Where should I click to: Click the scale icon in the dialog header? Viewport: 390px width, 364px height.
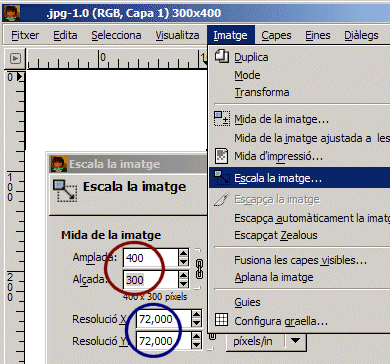pos(65,190)
